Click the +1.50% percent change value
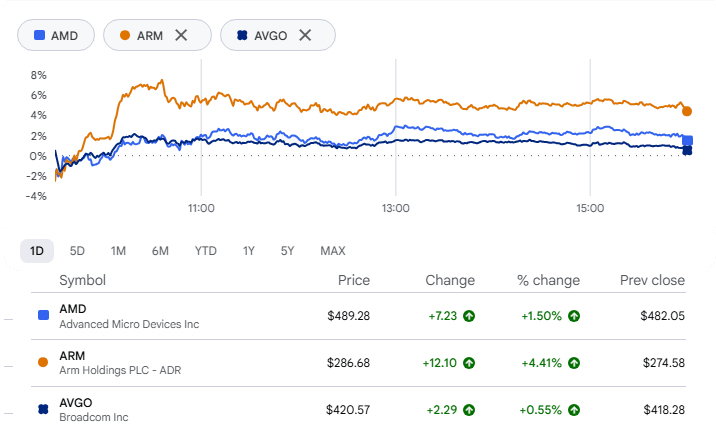Image resolution: width=716 pixels, height=445 pixels. click(x=542, y=316)
